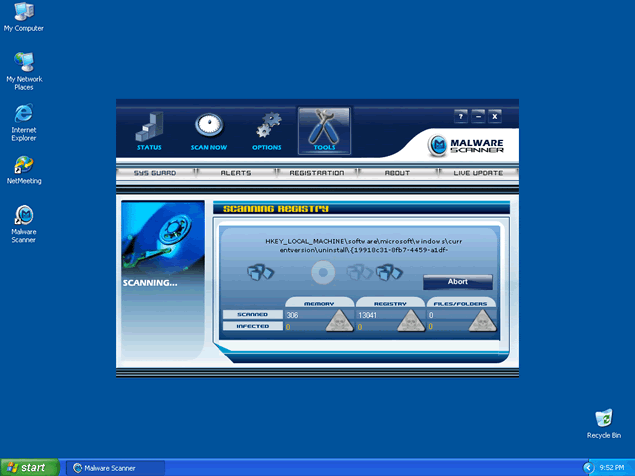Open the Alerts tab
This screenshot has width=635, height=476.
tap(236, 173)
